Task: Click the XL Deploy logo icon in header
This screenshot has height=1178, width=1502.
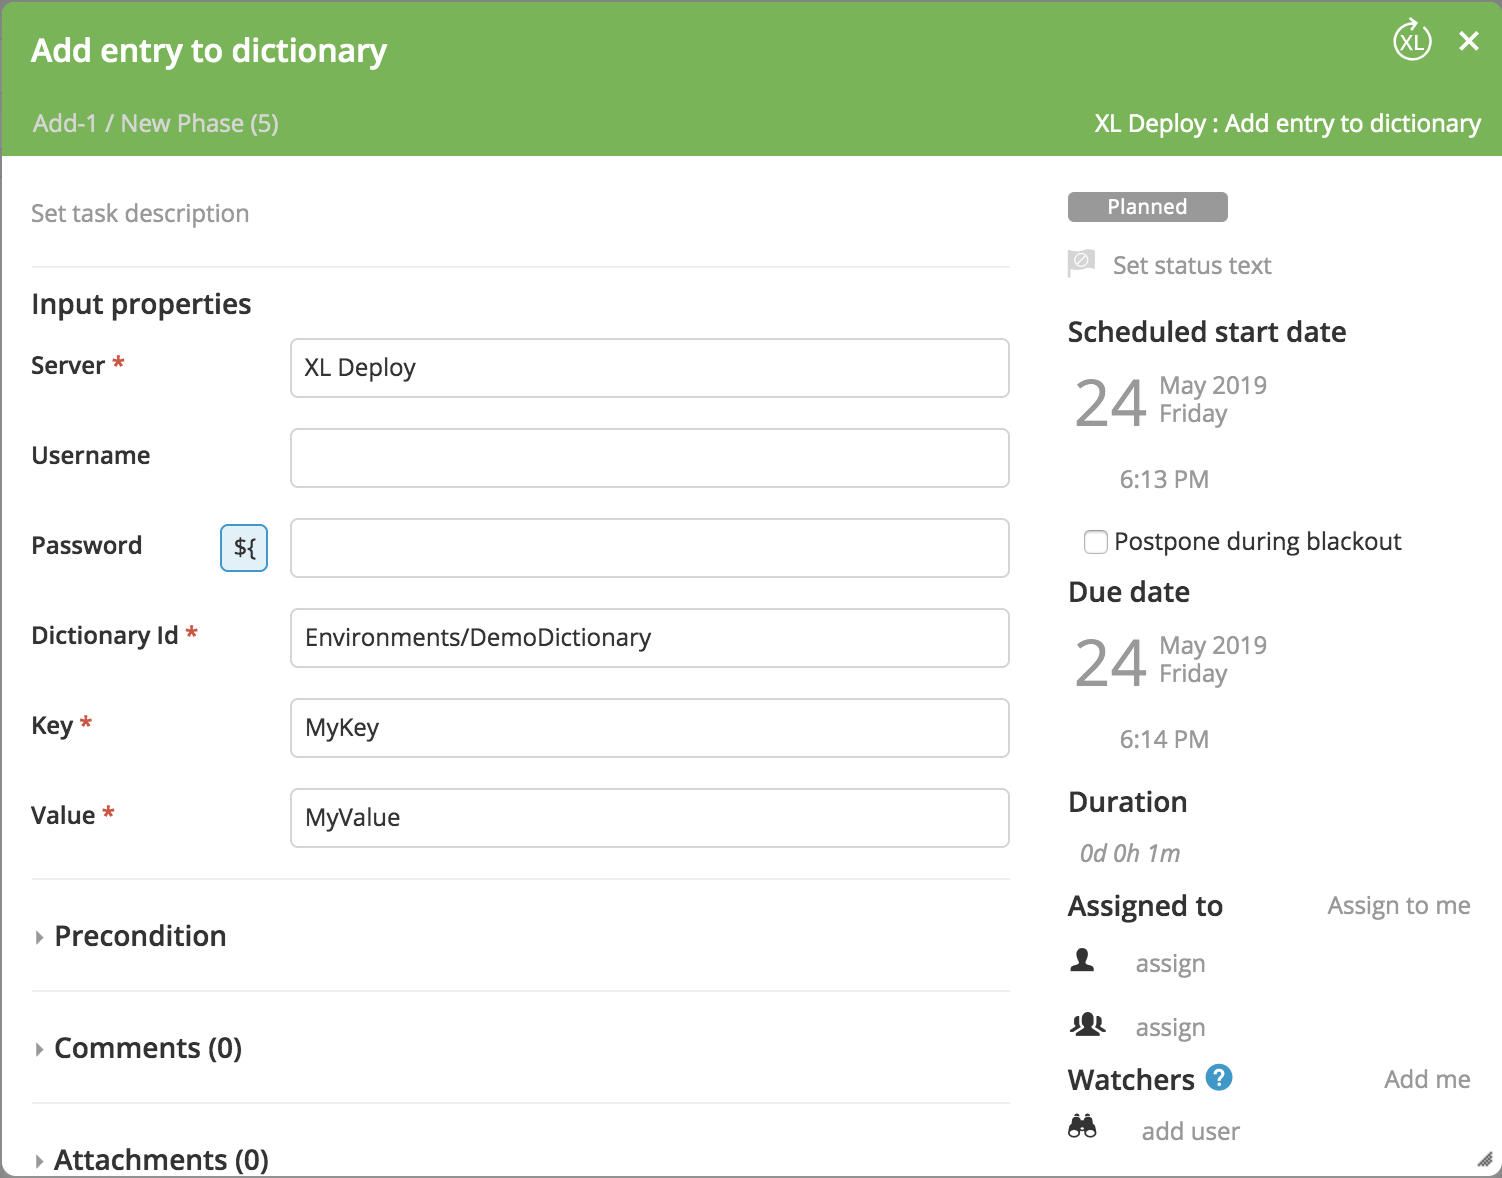Action: [1412, 40]
